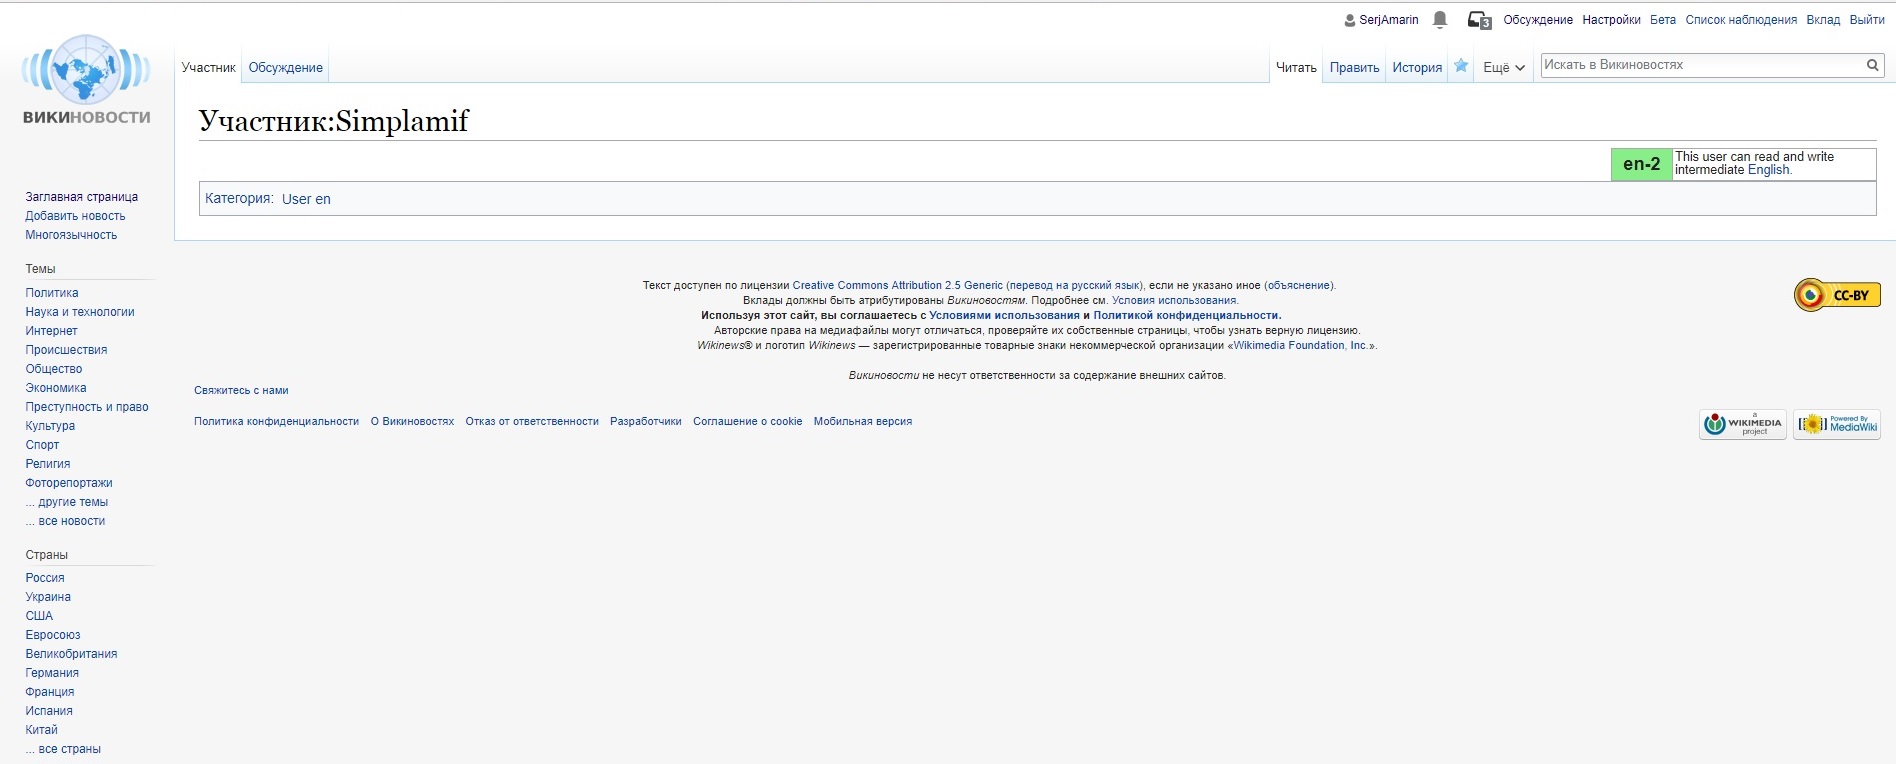Open the Культура topic

click(x=50, y=426)
